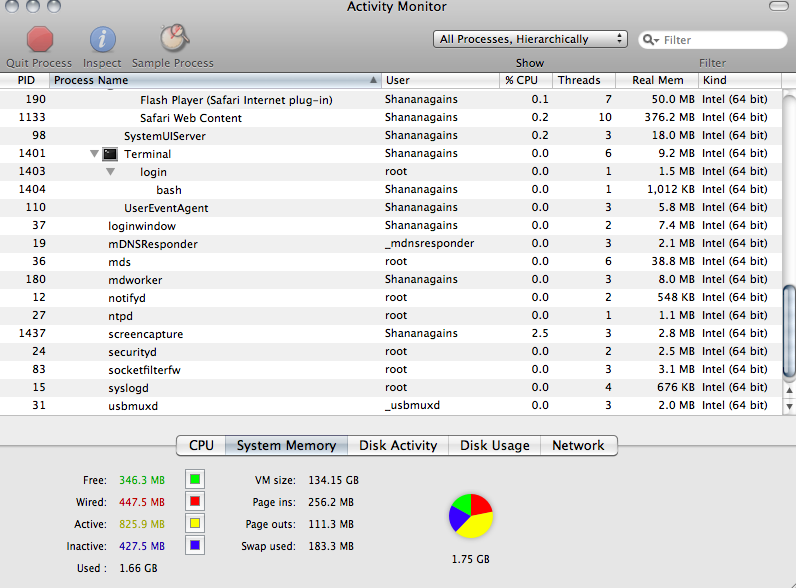
Task: Select the mDNSResponder process
Action: tap(391, 243)
